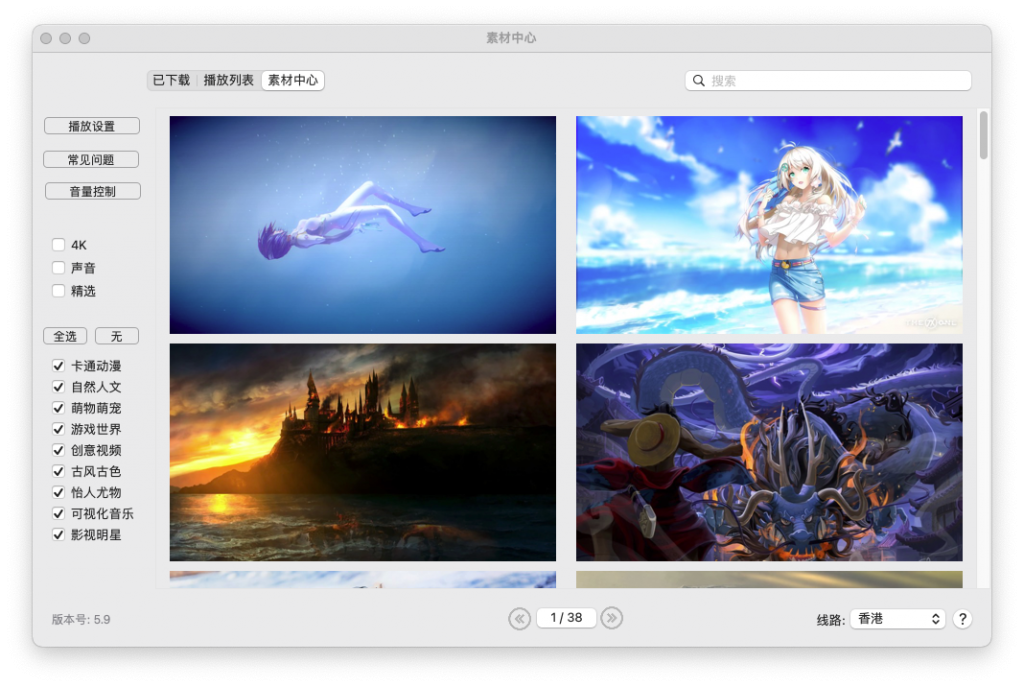Click the 1 / 38 page number field
Image resolution: width=1024 pixels, height=687 pixels.
[x=566, y=618]
